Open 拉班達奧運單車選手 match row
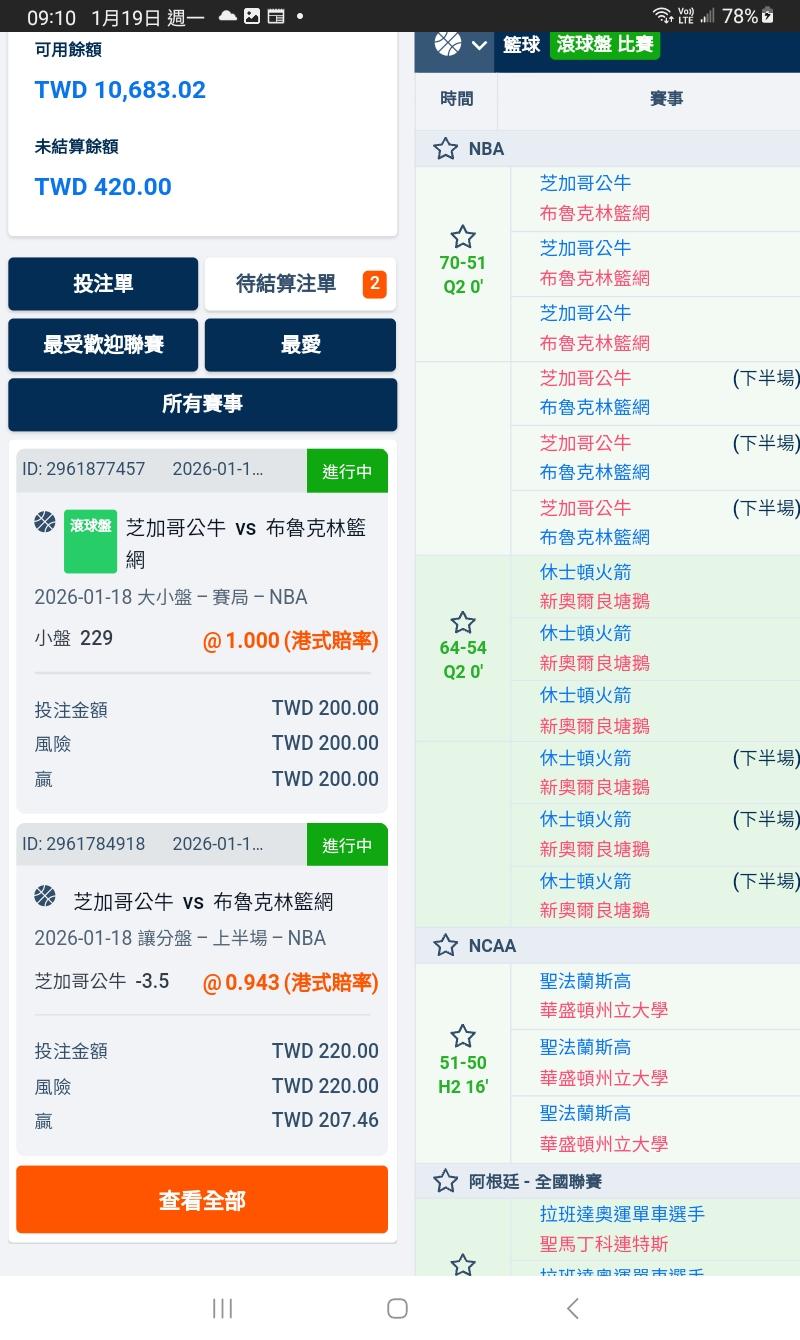Screen dimensions: 800x1340 click(x=655, y=1229)
